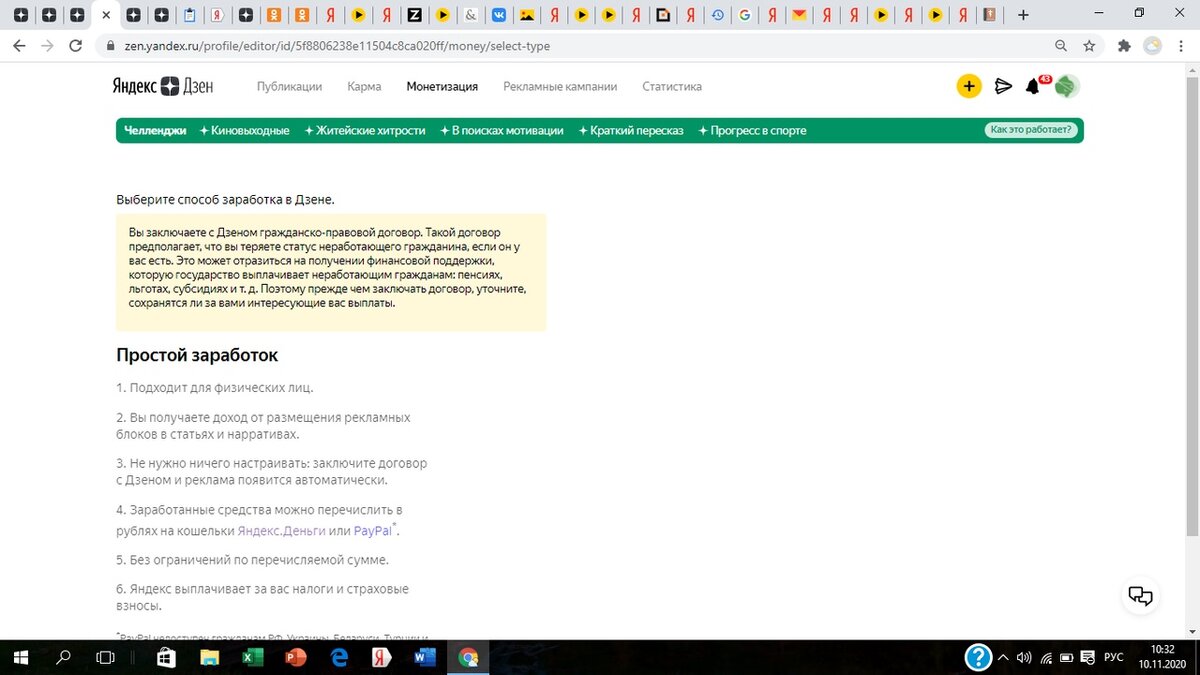Viewport: 1200px width, 675px height.
Task: Click the volume speaker tray icon
Action: tap(1024, 657)
